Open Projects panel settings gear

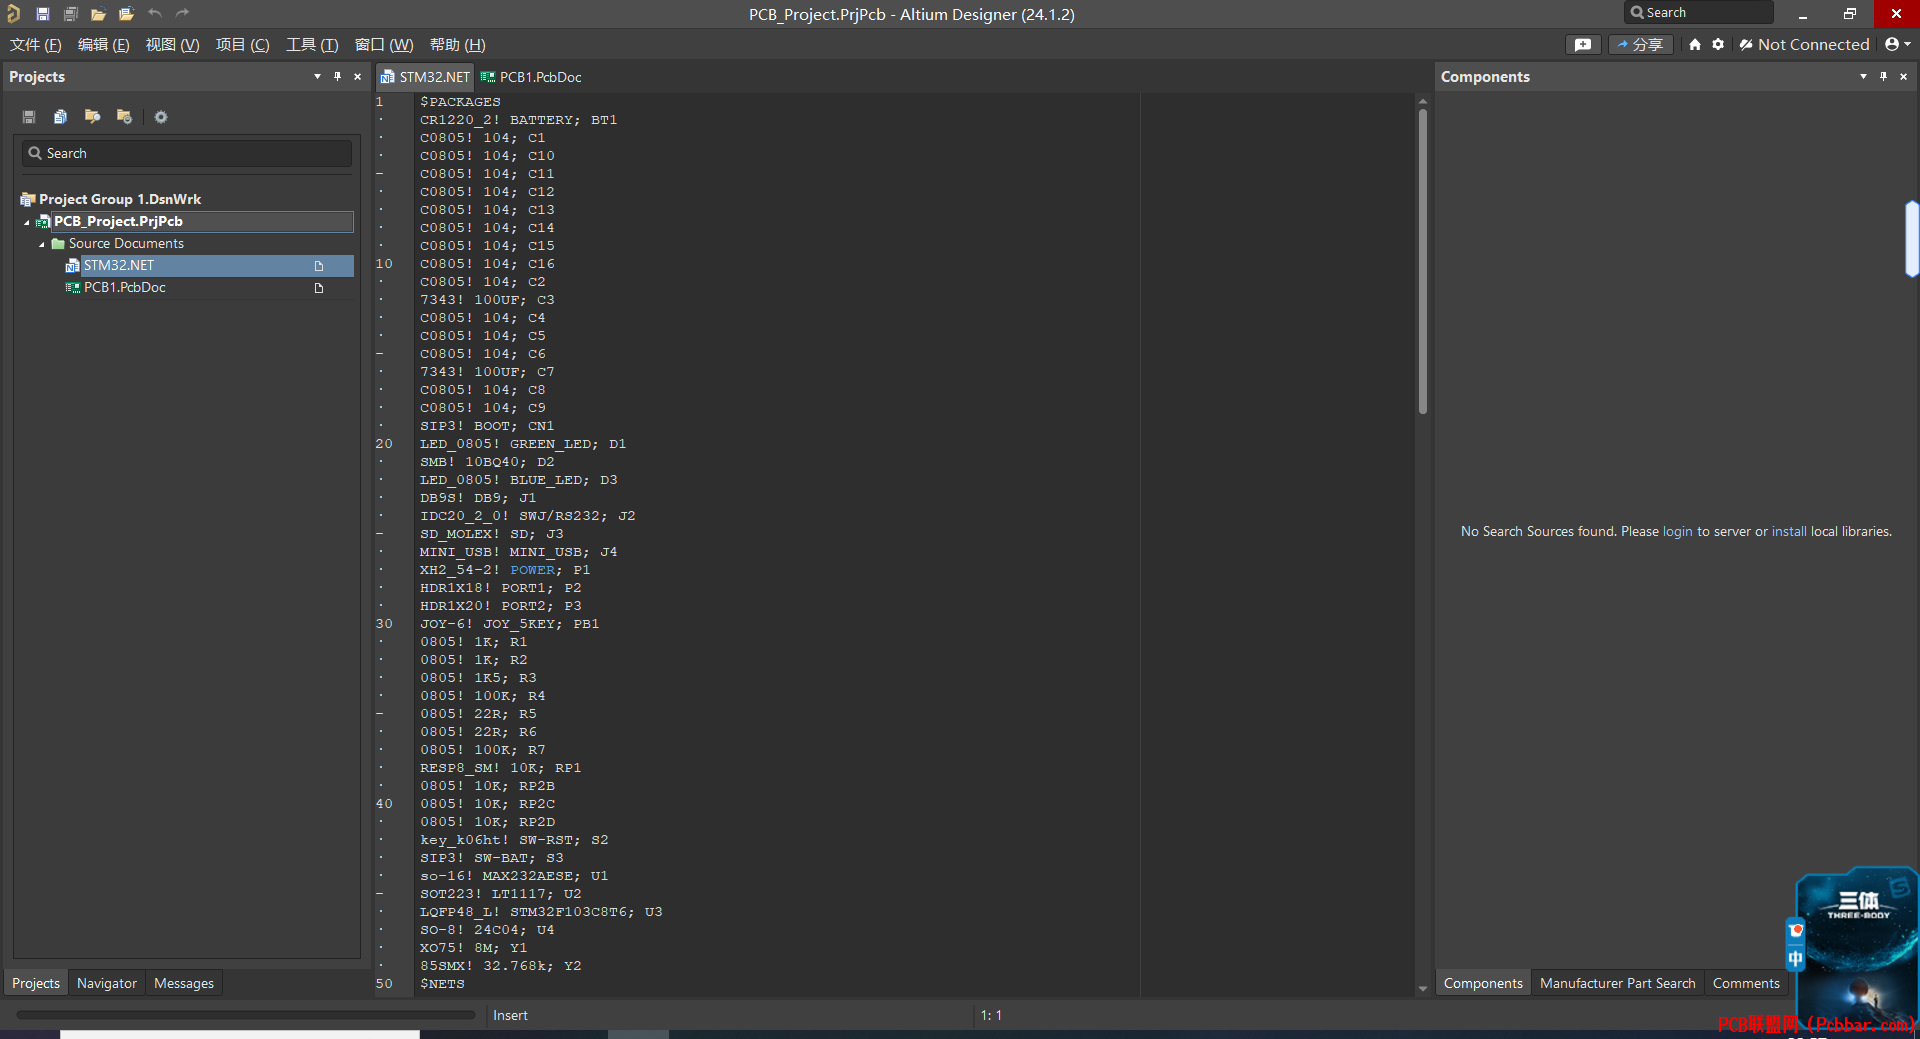(161, 117)
